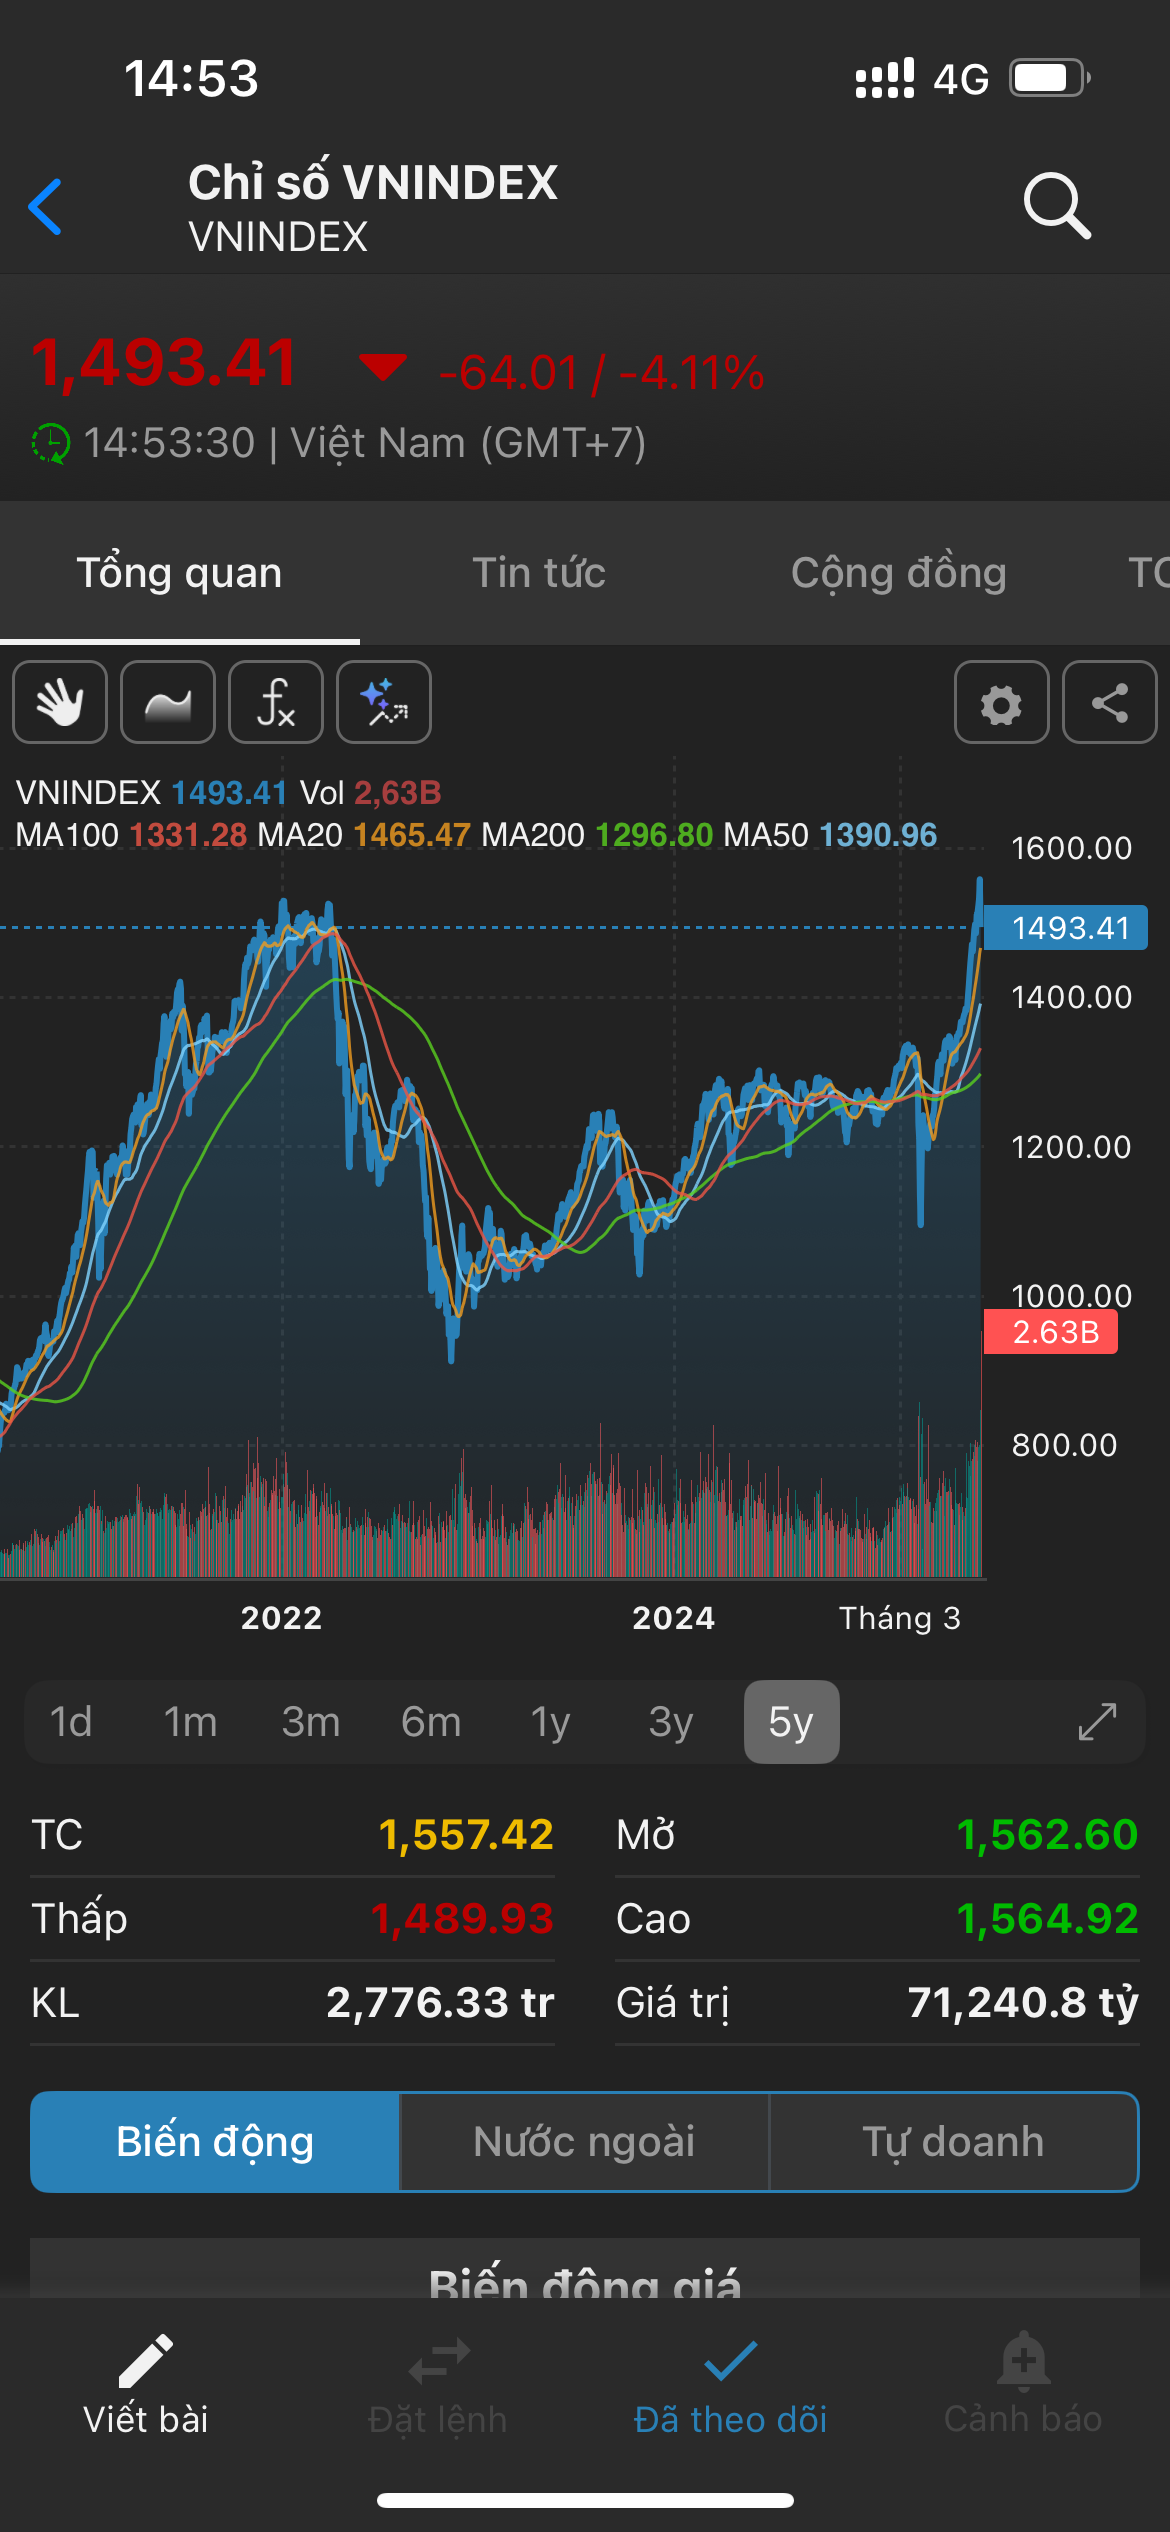Open the AI sparkle analysis tool
The image size is (1170, 2532).
point(384,702)
